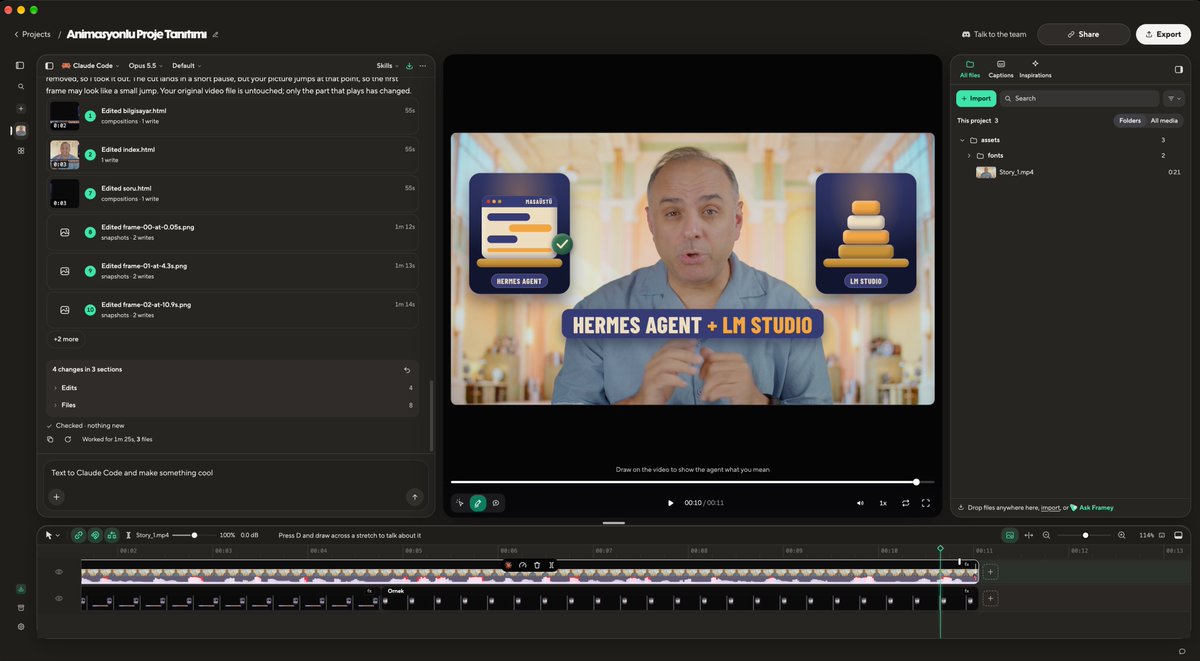Open the files filter dropdown
1200x661 pixels.
[x=1174, y=98]
